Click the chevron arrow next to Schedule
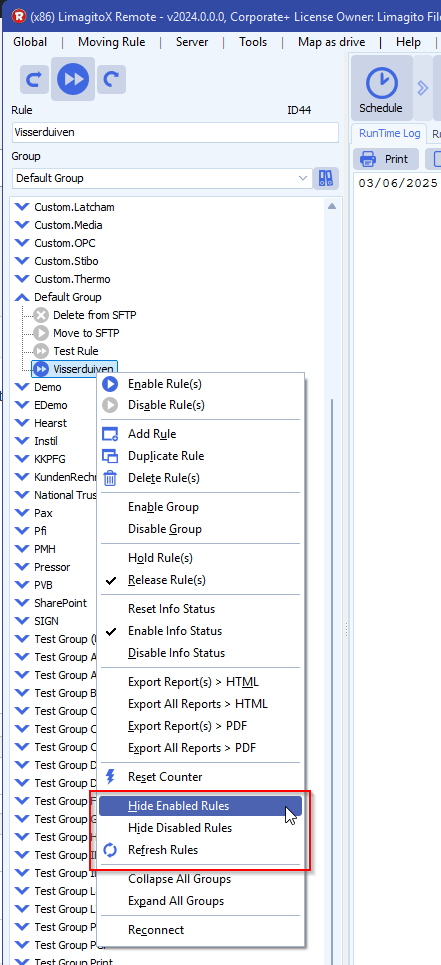Viewport: 441px width, 965px height. click(x=423, y=88)
